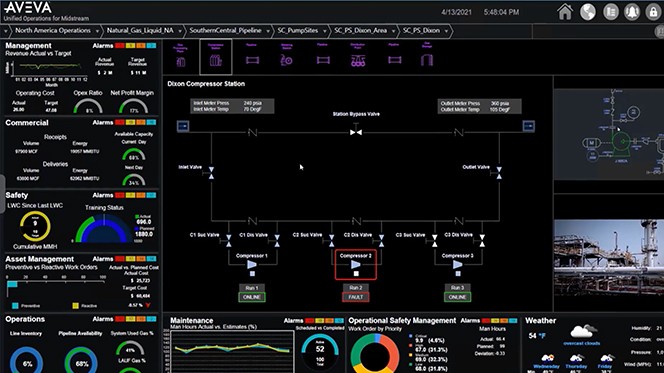The height and width of the screenshot is (373, 664).
Task: Click the Run 2 FAULT status button
Action: tap(356, 297)
